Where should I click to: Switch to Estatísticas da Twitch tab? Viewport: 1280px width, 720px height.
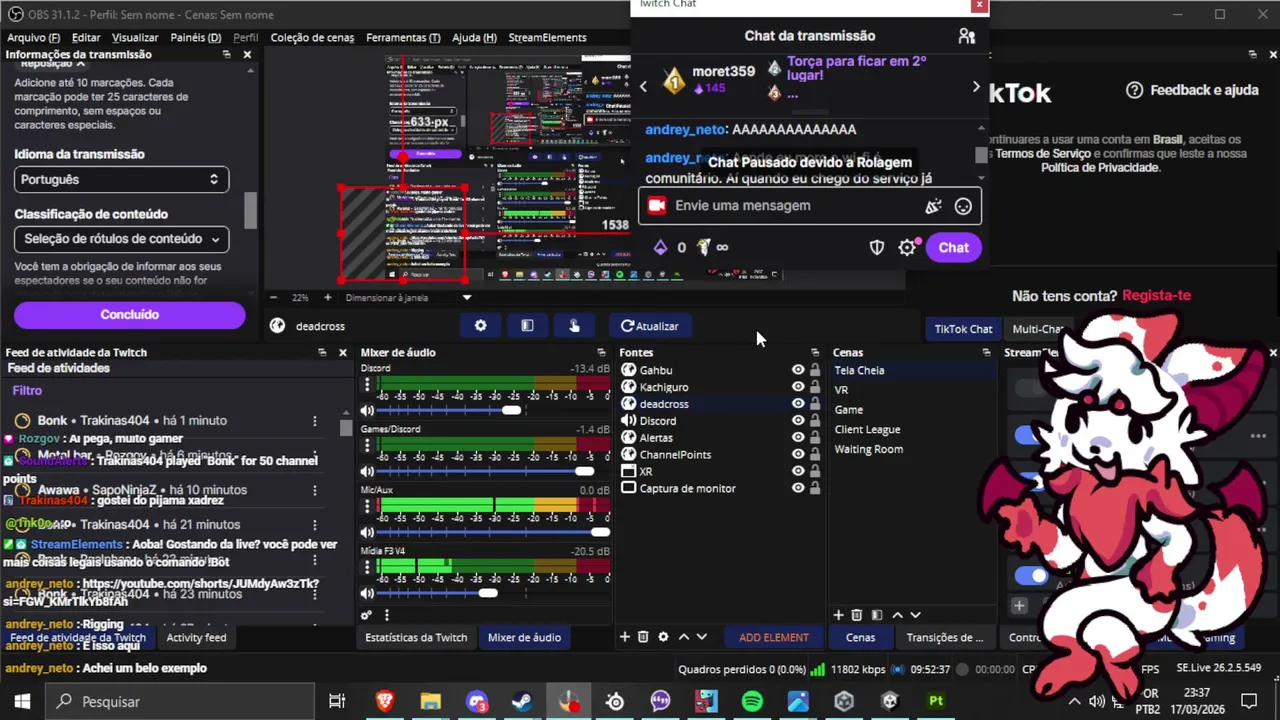pyautogui.click(x=416, y=637)
